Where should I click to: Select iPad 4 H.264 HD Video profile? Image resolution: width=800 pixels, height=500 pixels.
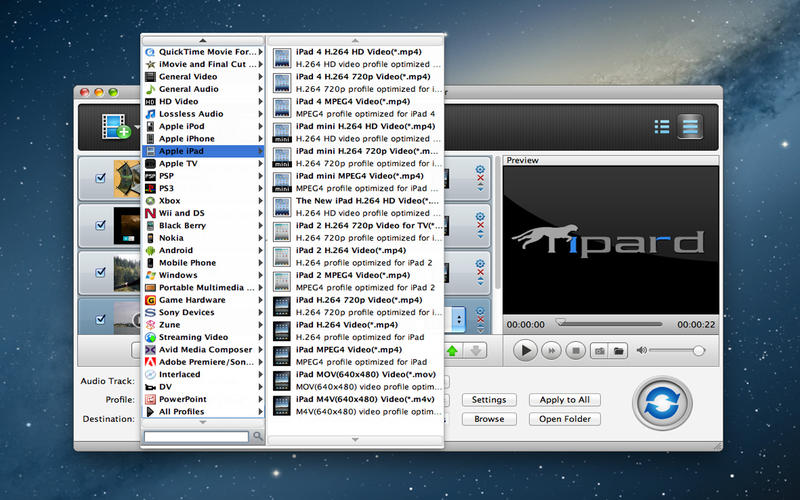tap(356, 58)
